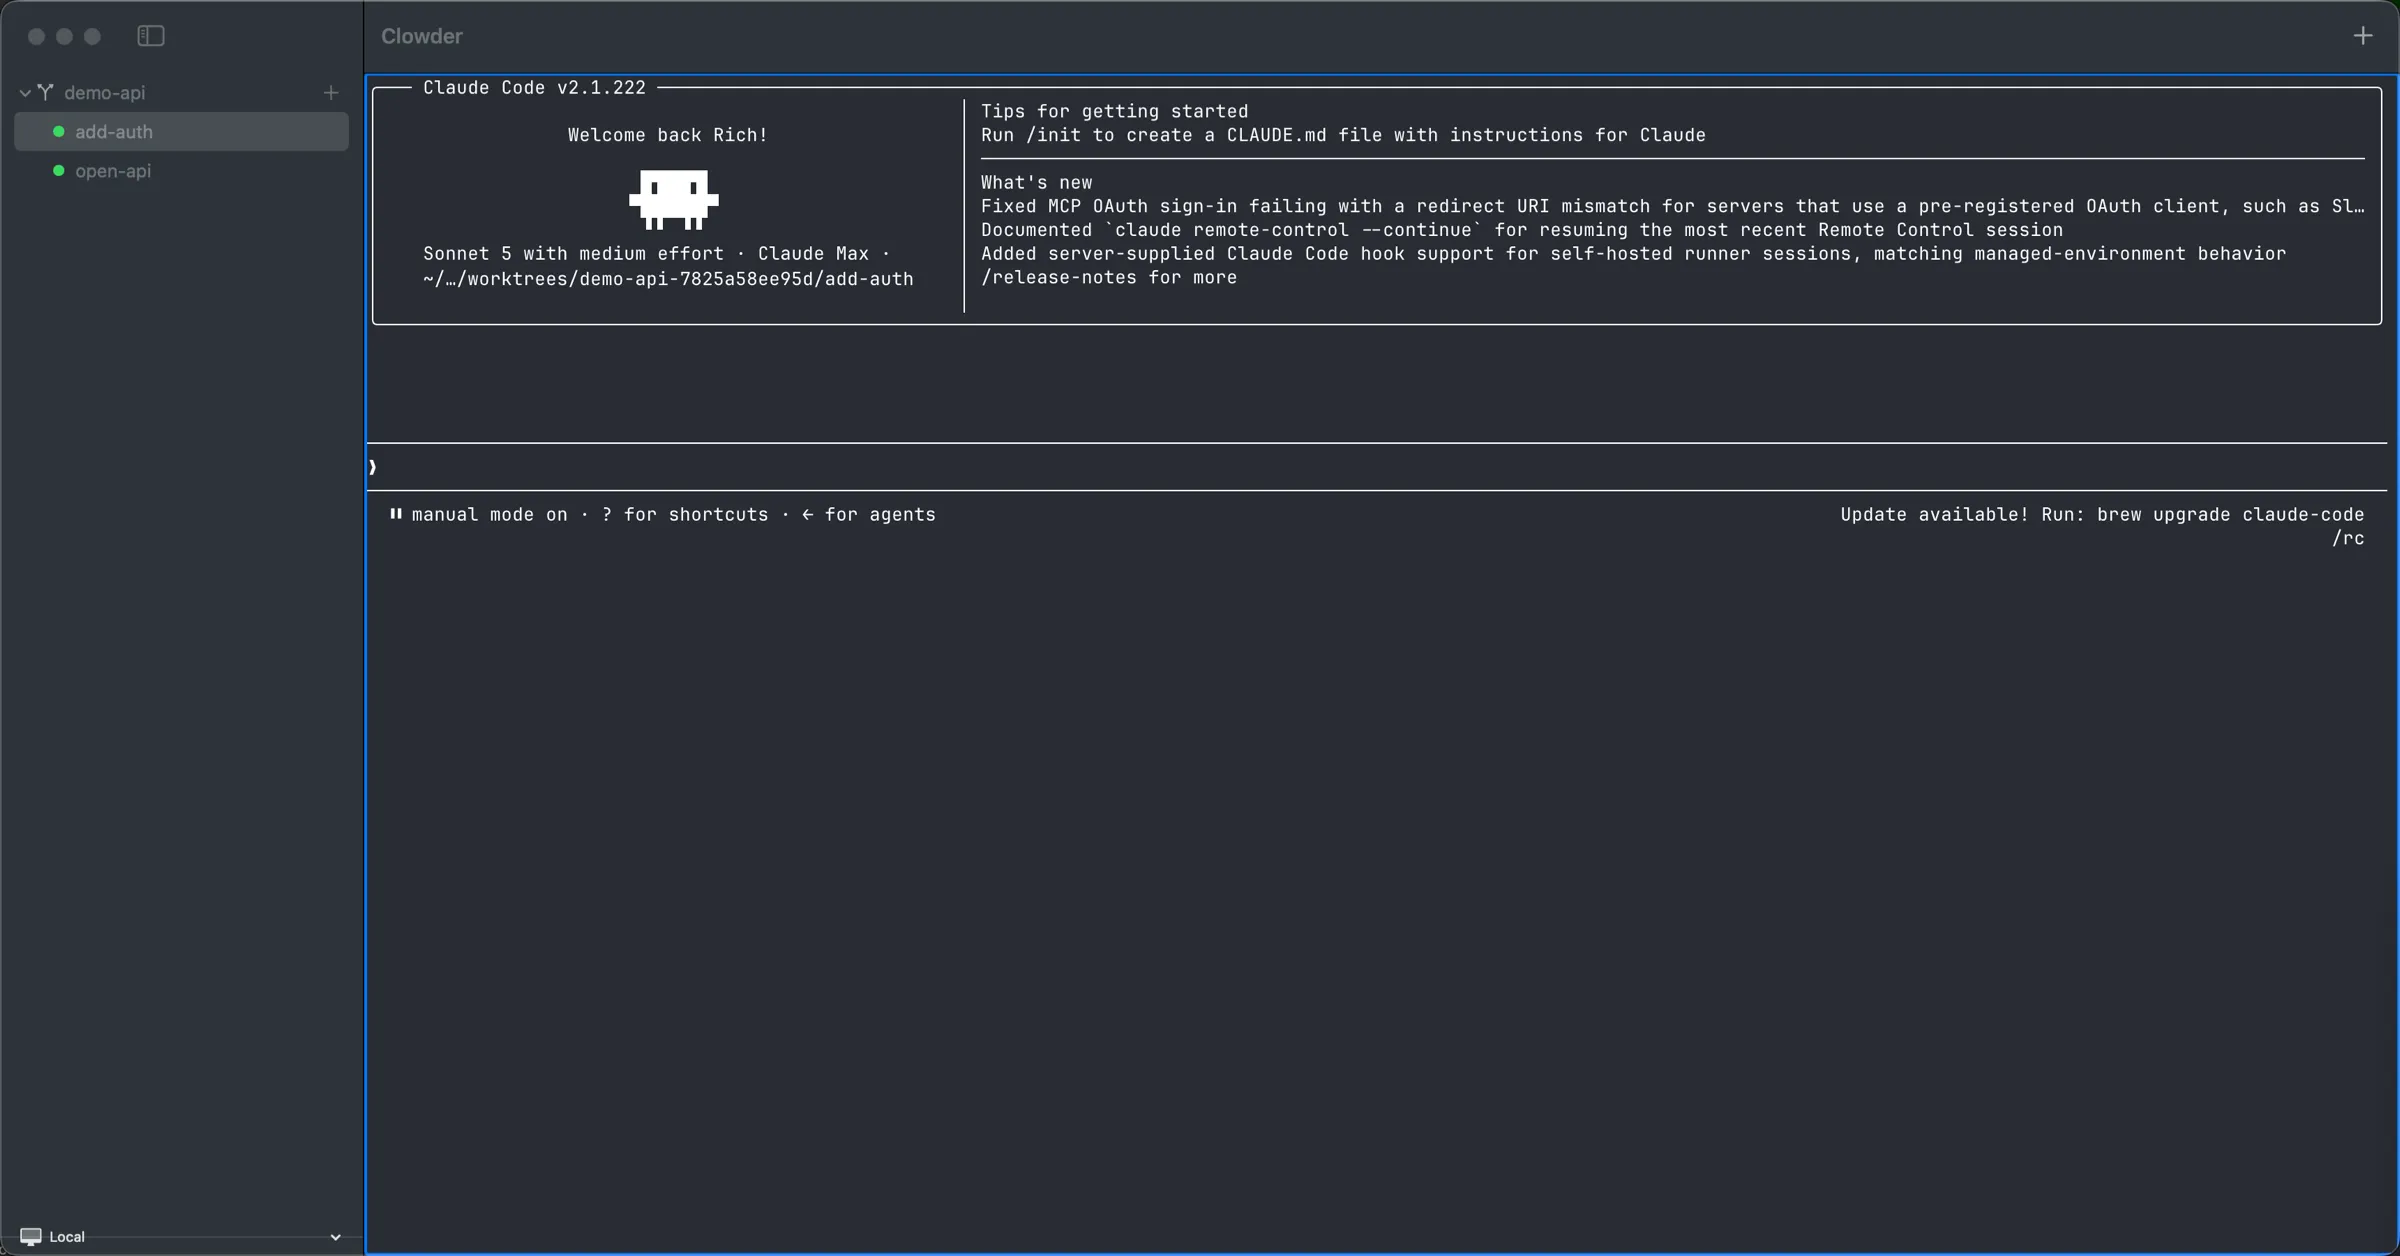Screen dimensions: 2400x1256
Task: Click the Clowder window title
Action: click(x=422, y=36)
